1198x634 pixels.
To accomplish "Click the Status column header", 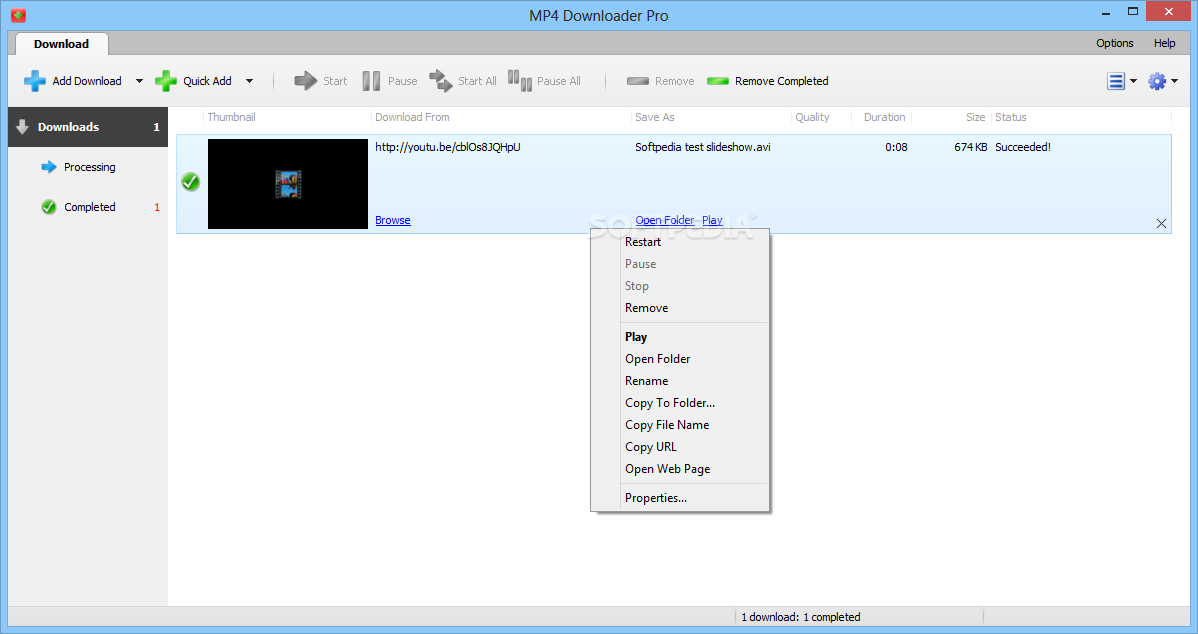I will click(x=1011, y=117).
